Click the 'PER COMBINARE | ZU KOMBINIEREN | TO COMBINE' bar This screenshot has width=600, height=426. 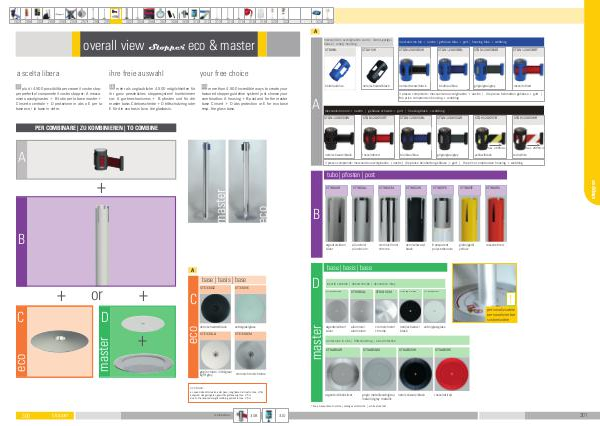[x=96, y=128]
